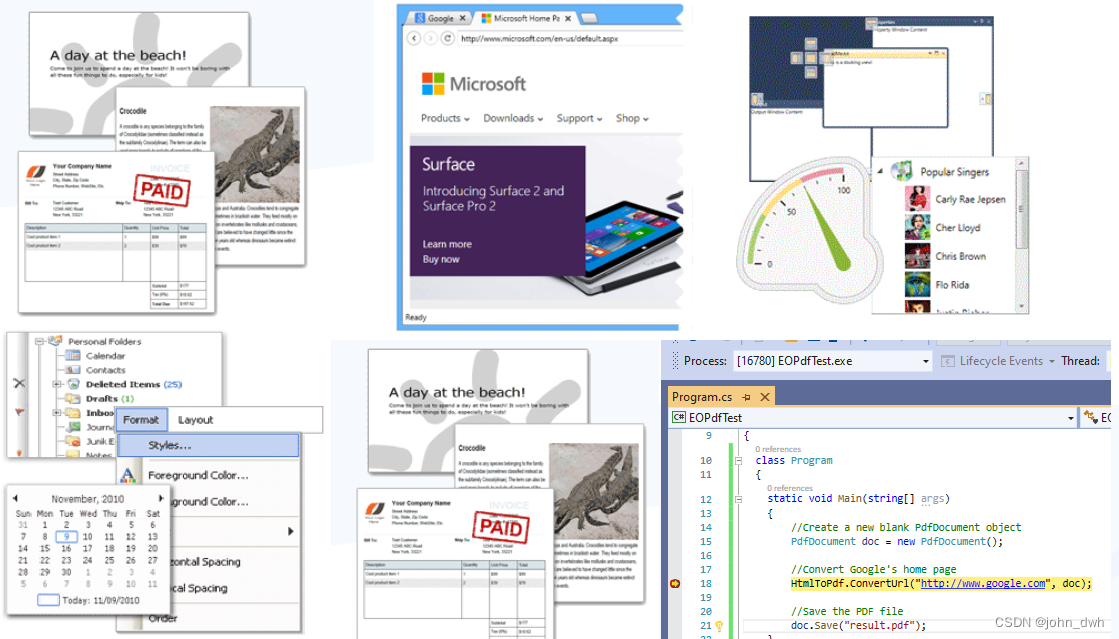This screenshot has height=639, width=1119.
Task: Toggle the breakpoint on line 18
Action: coord(676,582)
